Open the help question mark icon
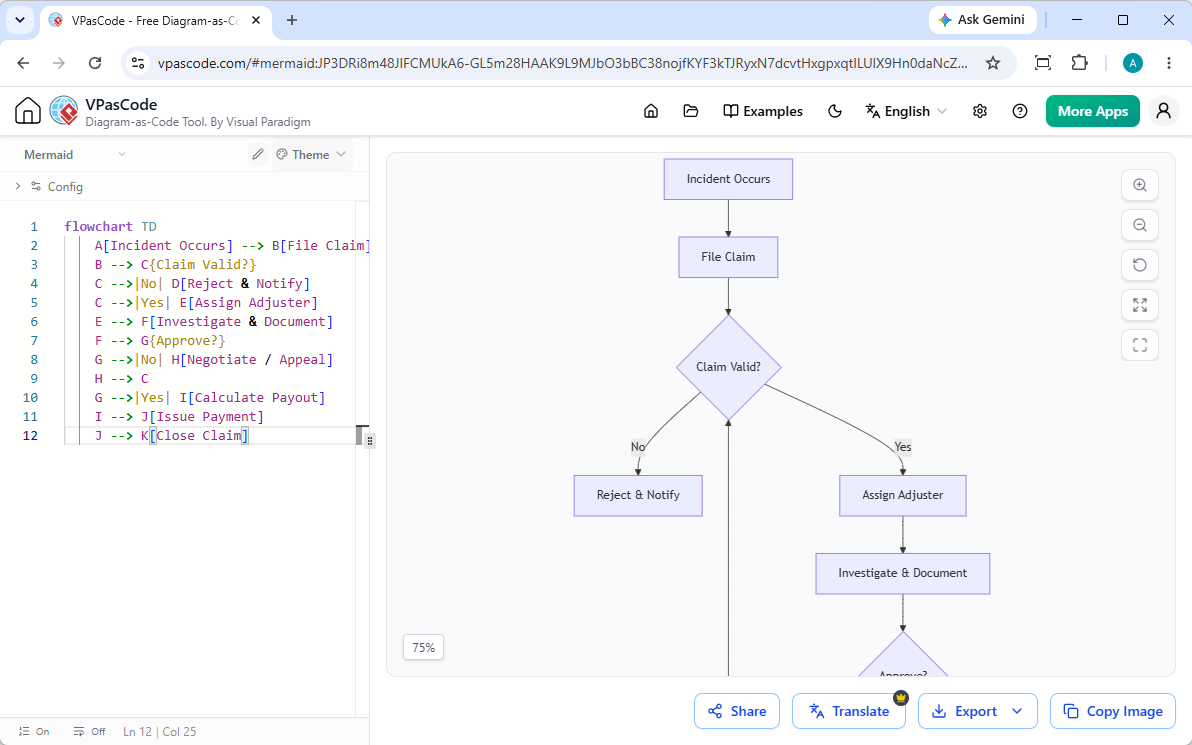The height and width of the screenshot is (745, 1192). pos(1020,111)
